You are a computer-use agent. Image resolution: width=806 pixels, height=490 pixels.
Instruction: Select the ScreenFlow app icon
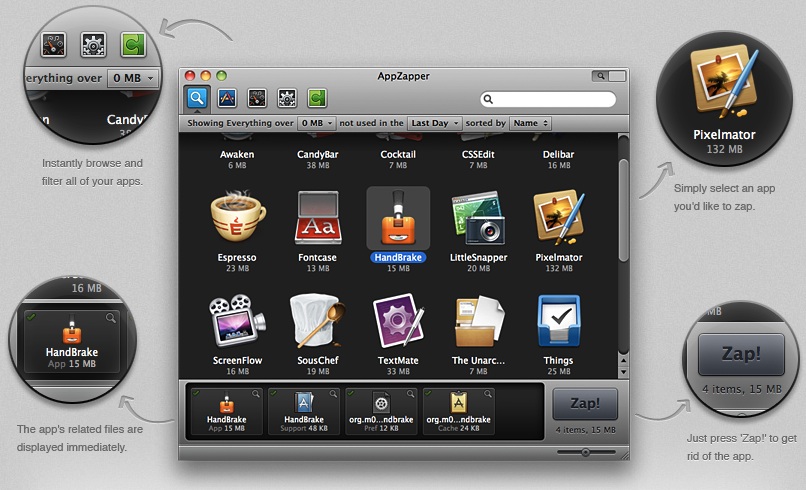coord(237,321)
